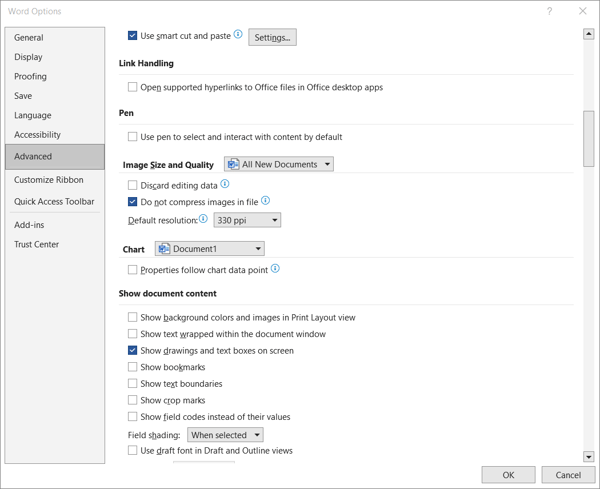Click the vertical scrollbar thumb
The width and height of the screenshot is (600, 489).
click(x=589, y=139)
